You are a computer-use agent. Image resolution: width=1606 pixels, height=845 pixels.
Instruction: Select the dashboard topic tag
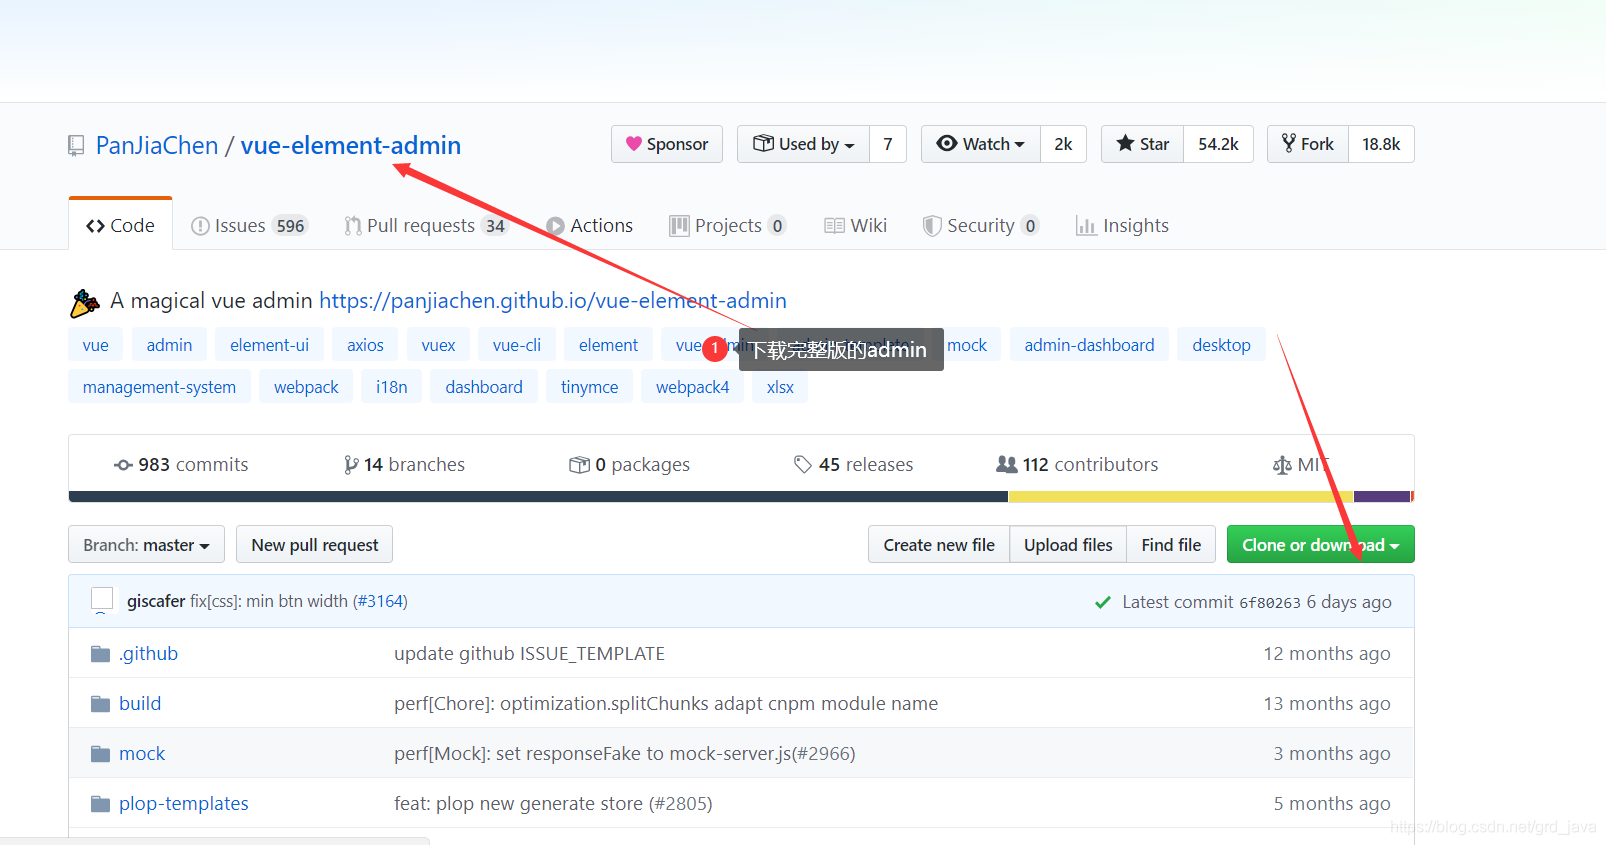click(x=484, y=387)
